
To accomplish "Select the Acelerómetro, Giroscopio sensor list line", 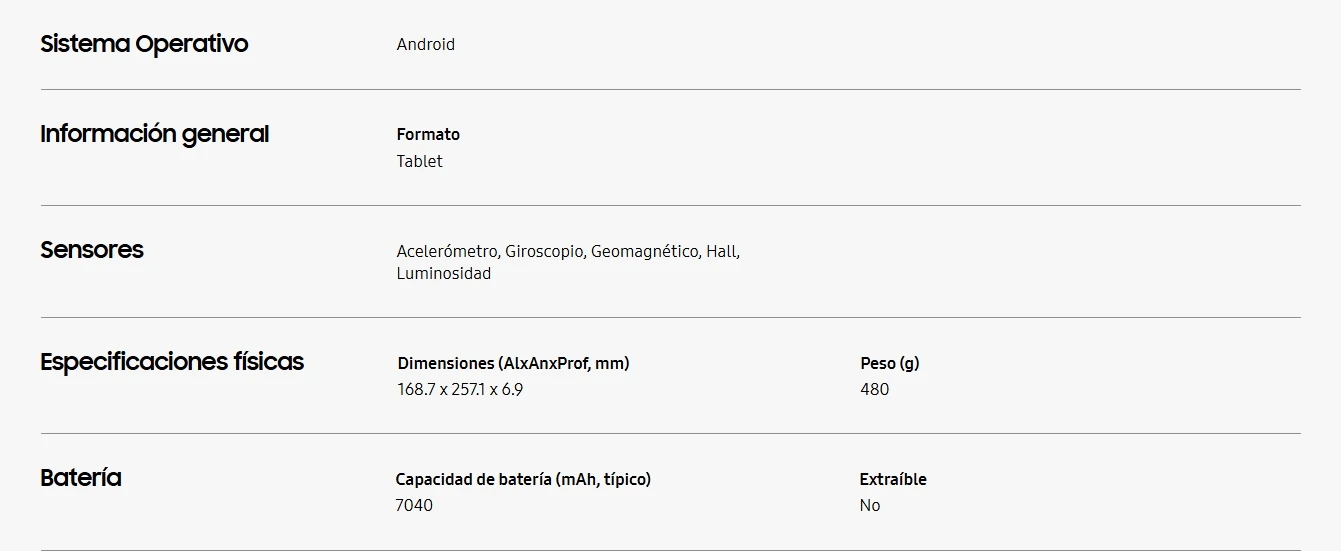I will coord(568,251).
